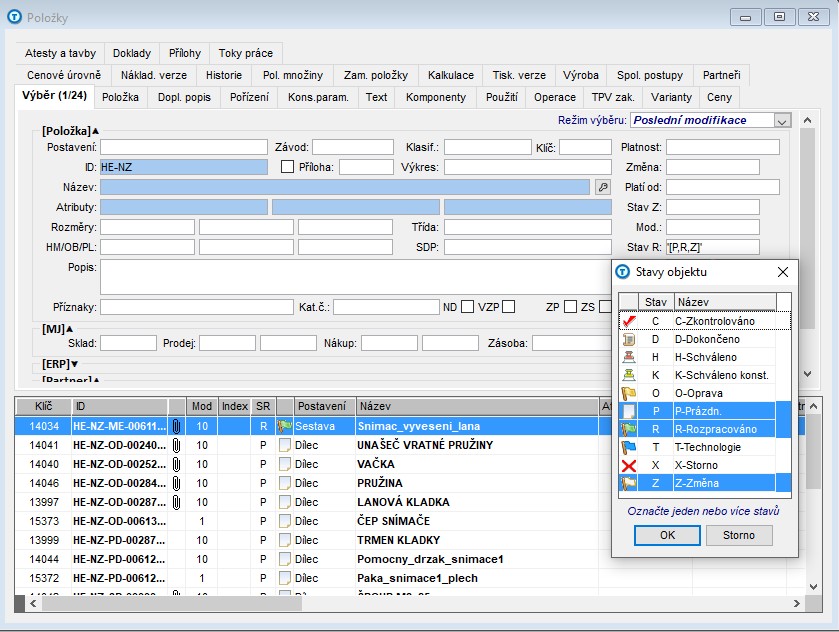This screenshot has width=839, height=632.
Task: Enable the VZP checkbox
Action: [509, 307]
